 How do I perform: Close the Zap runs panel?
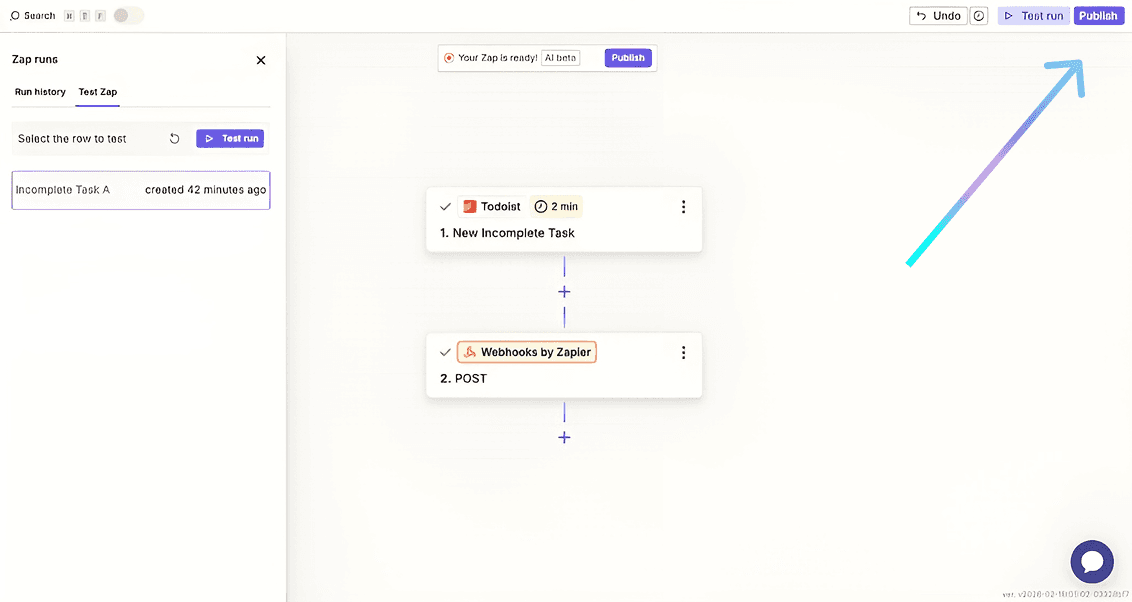(261, 60)
